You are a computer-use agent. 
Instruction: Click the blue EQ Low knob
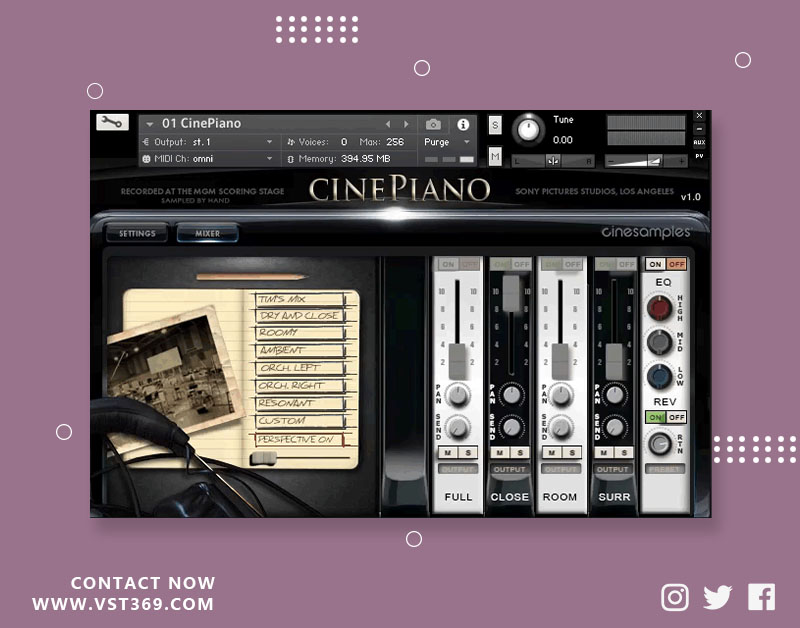659,376
